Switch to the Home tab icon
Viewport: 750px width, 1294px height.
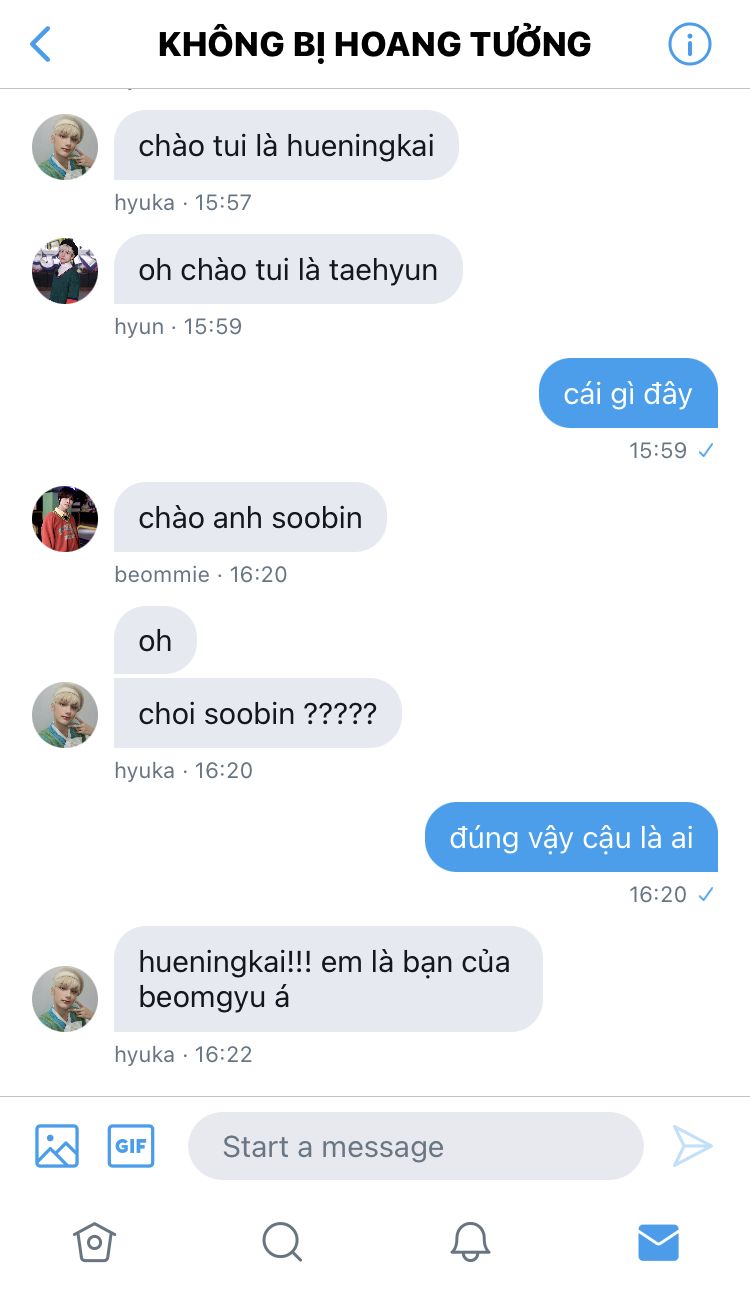coord(94,1242)
